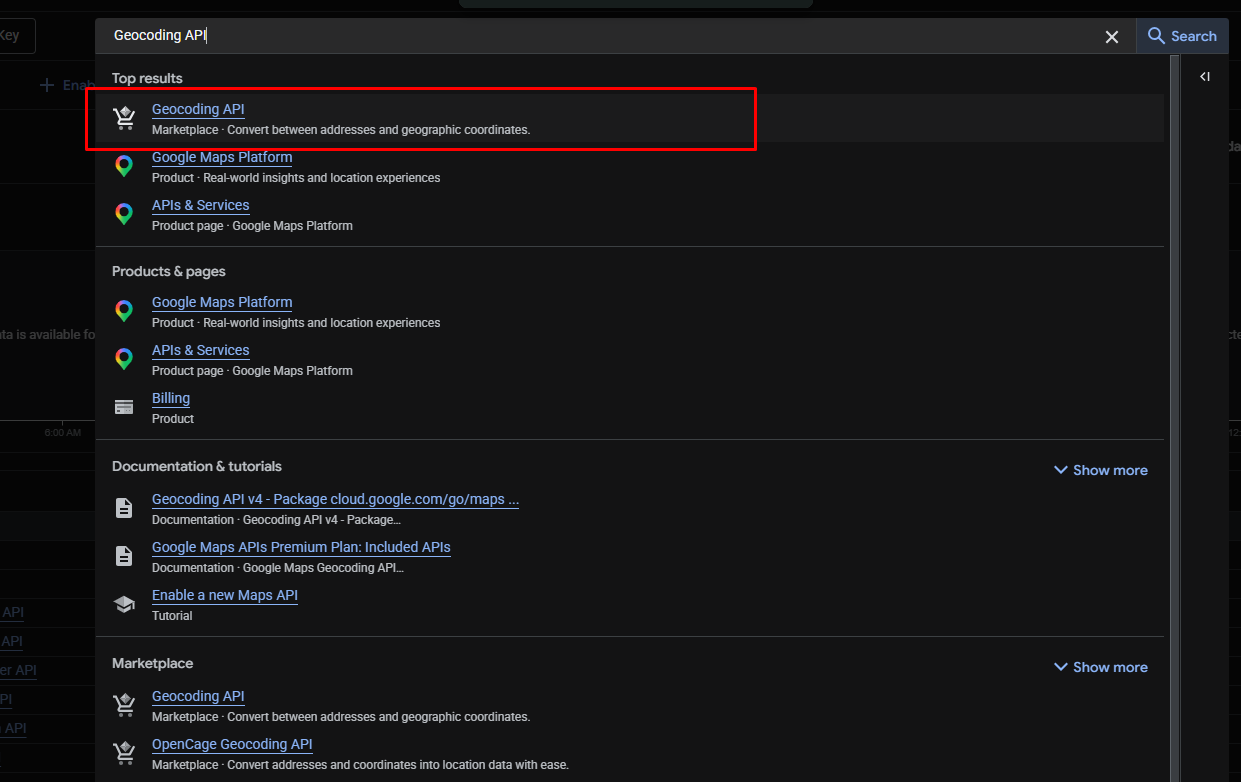Image resolution: width=1241 pixels, height=782 pixels.
Task: Open Google Maps Platform in Top results
Action: pos(222,157)
